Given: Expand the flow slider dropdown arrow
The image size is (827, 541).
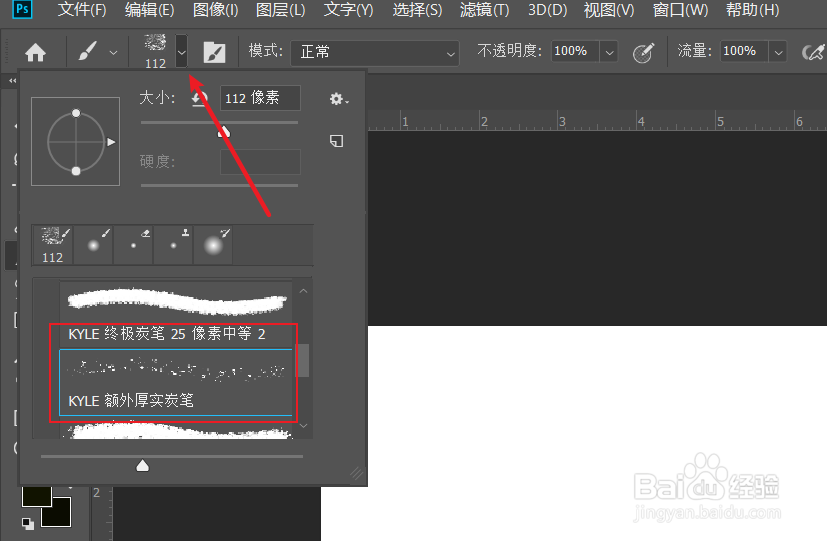Looking at the screenshot, I should pos(778,52).
